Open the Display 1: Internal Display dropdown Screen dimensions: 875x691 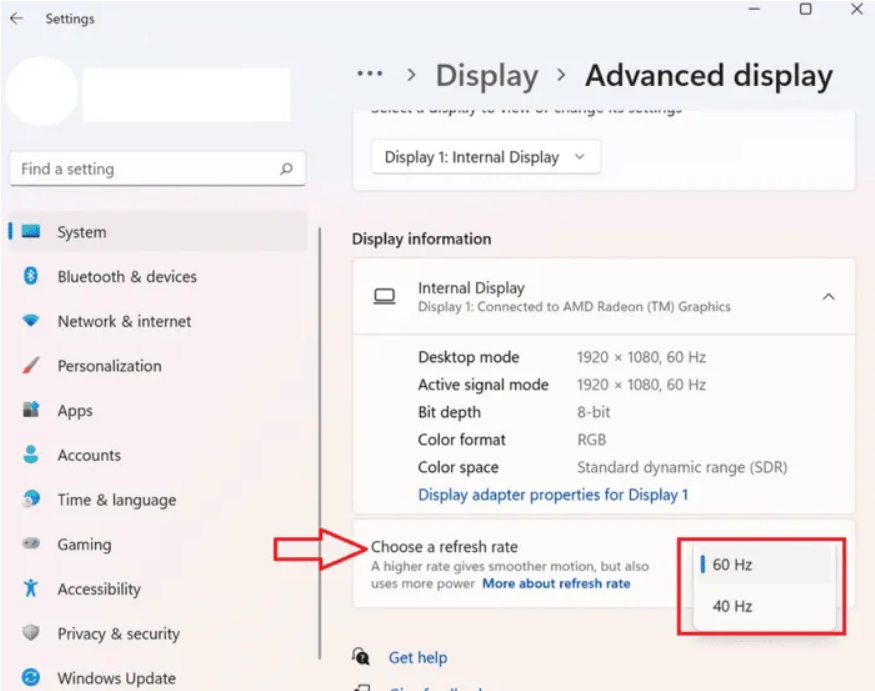(485, 157)
